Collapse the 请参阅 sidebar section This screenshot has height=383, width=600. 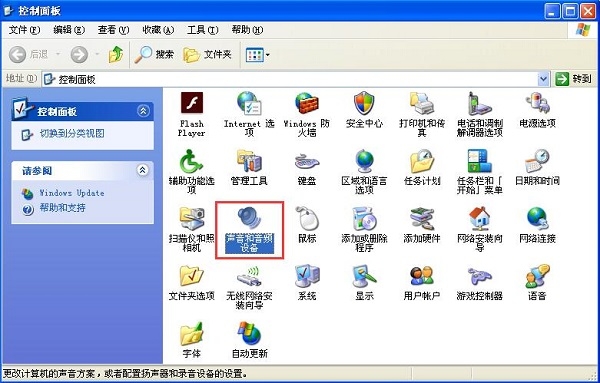tap(143, 170)
